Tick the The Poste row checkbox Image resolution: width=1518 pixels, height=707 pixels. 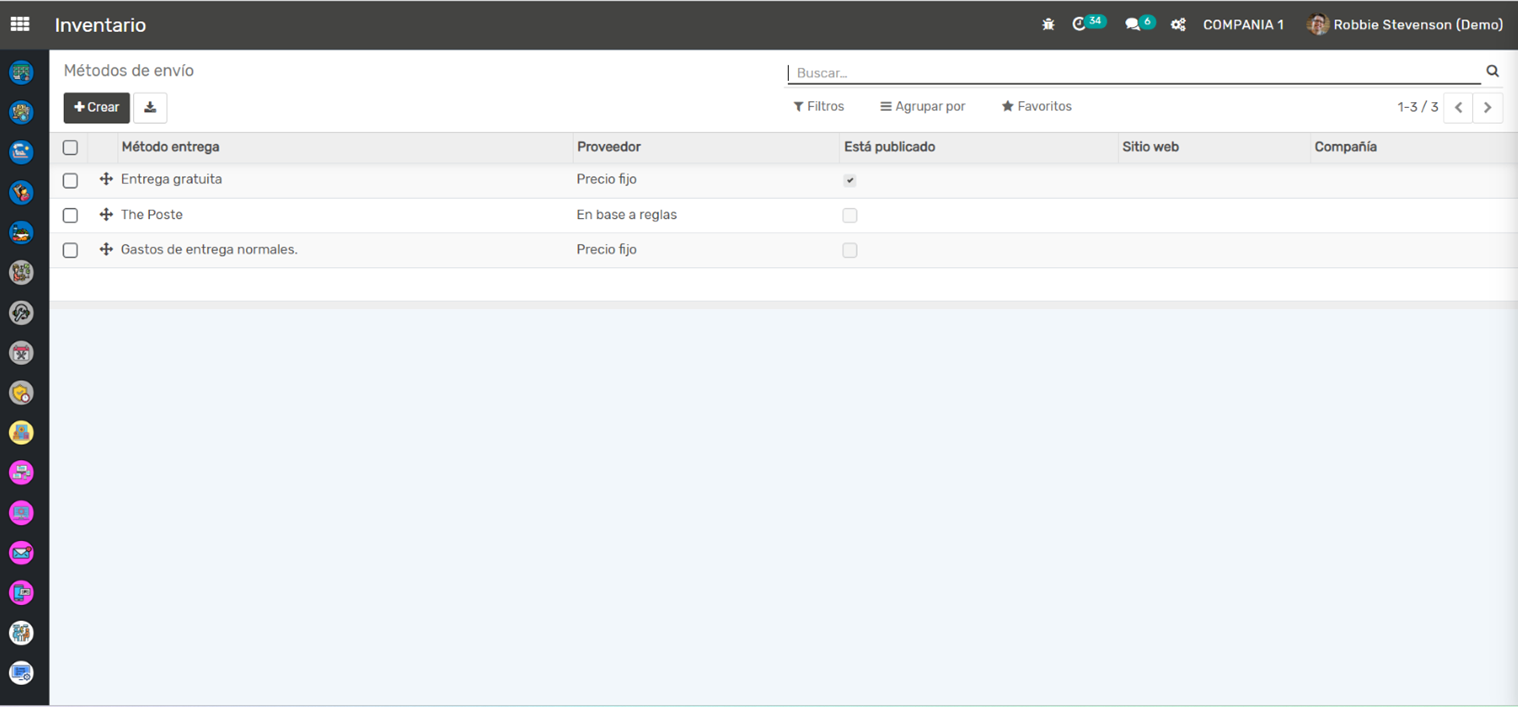coord(70,215)
